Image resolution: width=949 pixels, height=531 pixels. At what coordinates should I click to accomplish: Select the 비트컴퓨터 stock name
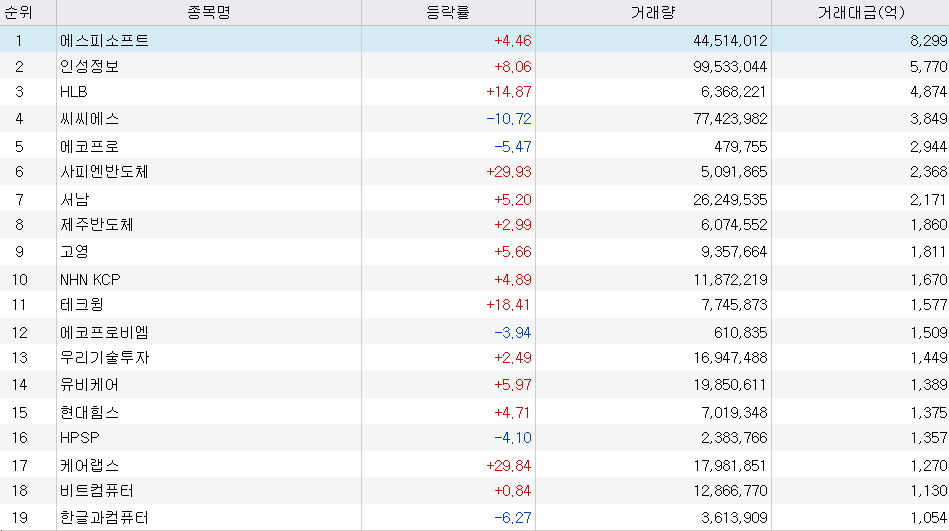click(x=96, y=490)
